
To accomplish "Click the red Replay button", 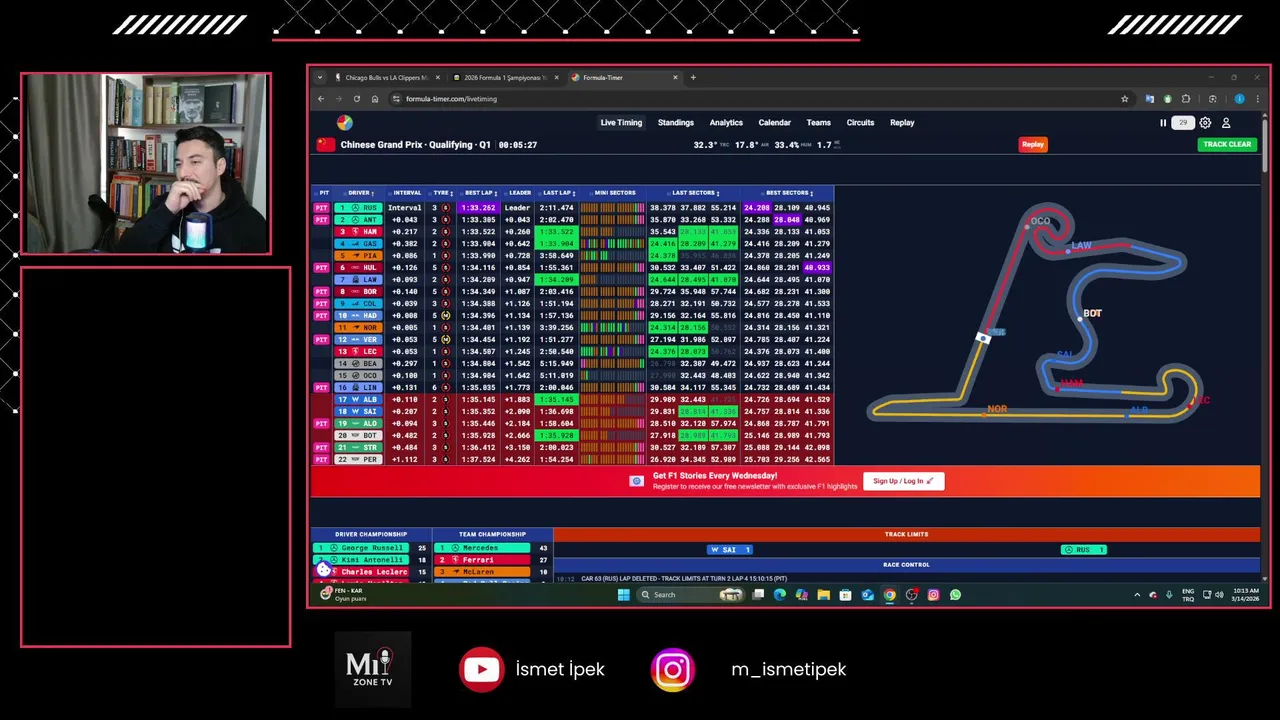I will coord(1033,145).
